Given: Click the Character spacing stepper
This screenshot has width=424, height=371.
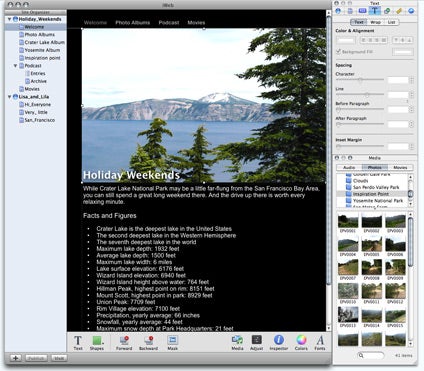Looking at the screenshot, I should tap(412, 80).
